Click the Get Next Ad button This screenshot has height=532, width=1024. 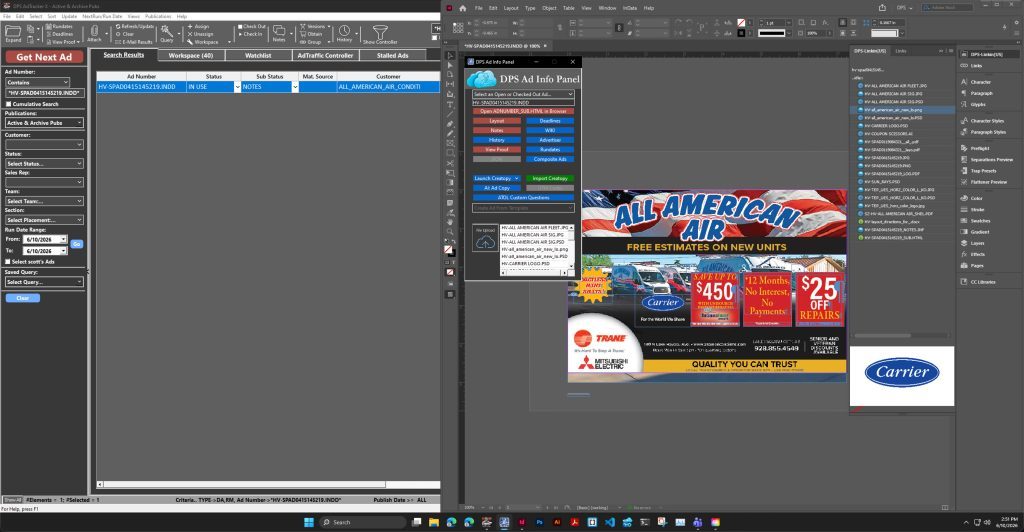click(44, 57)
